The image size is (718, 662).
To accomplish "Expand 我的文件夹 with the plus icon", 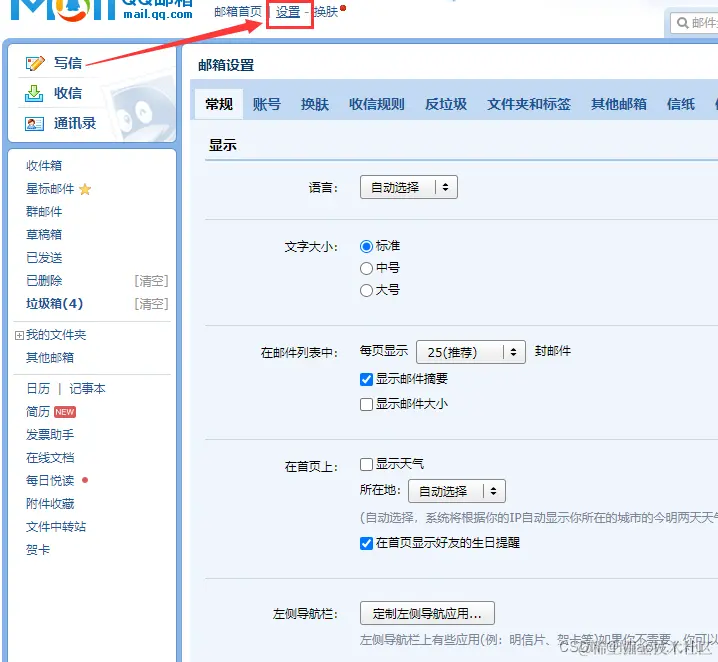I will (19, 335).
